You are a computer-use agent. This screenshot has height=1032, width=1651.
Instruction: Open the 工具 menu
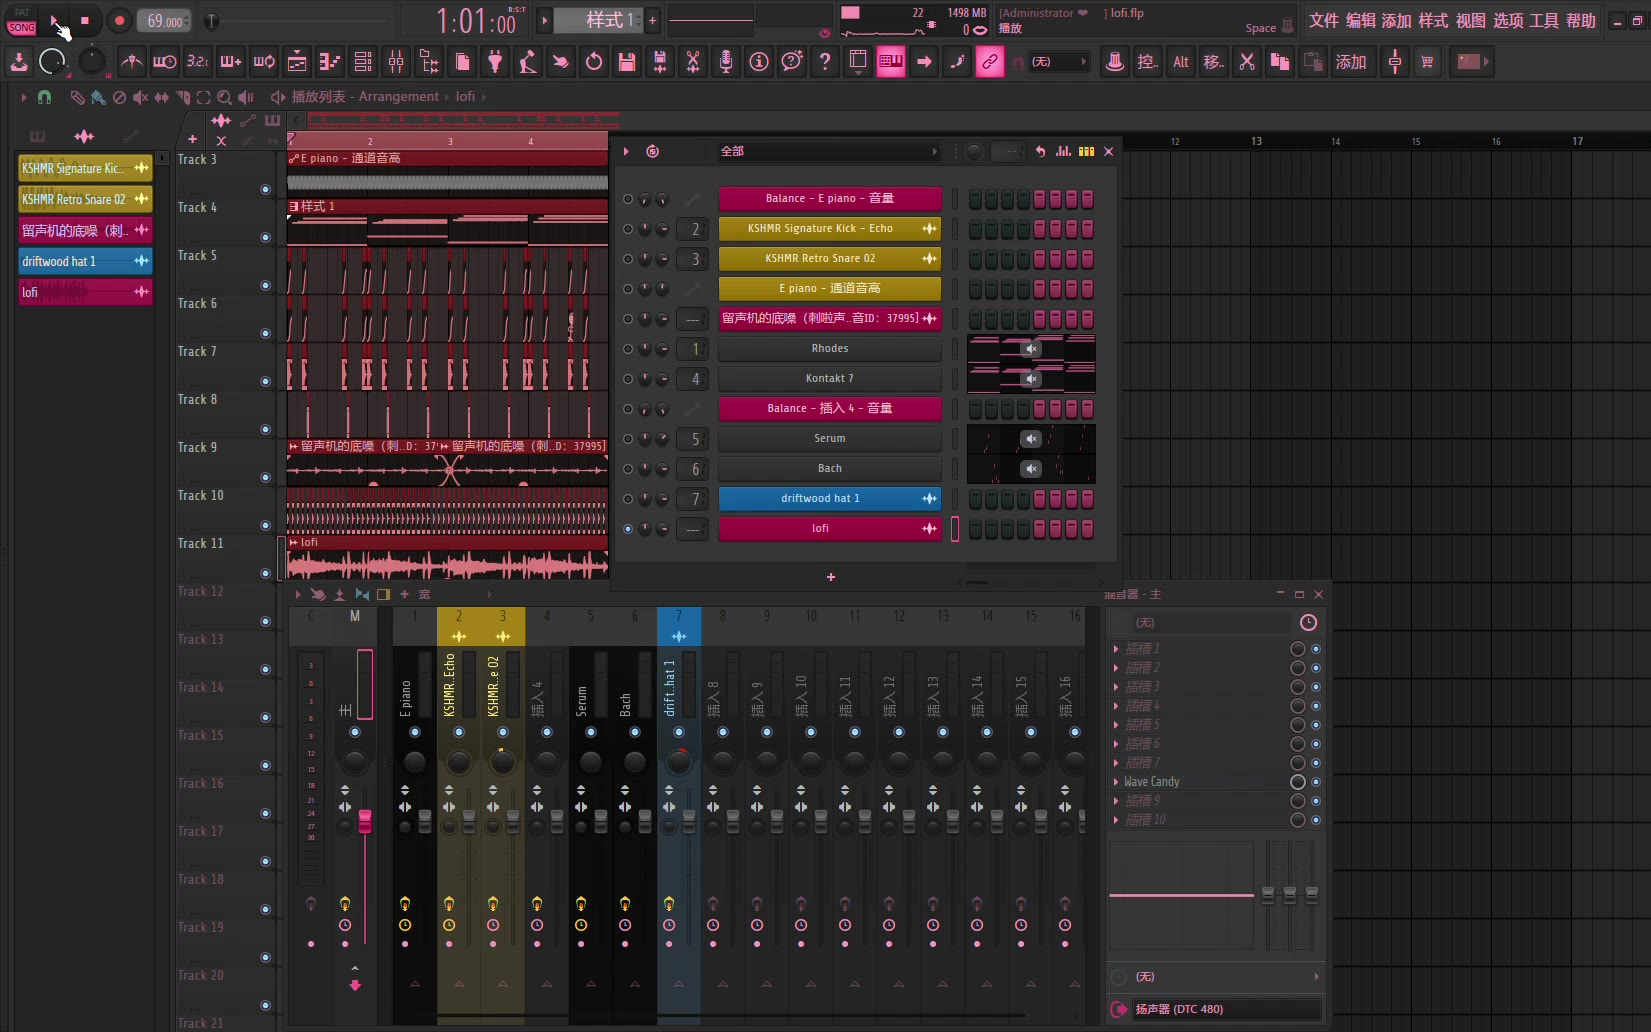(x=1544, y=21)
